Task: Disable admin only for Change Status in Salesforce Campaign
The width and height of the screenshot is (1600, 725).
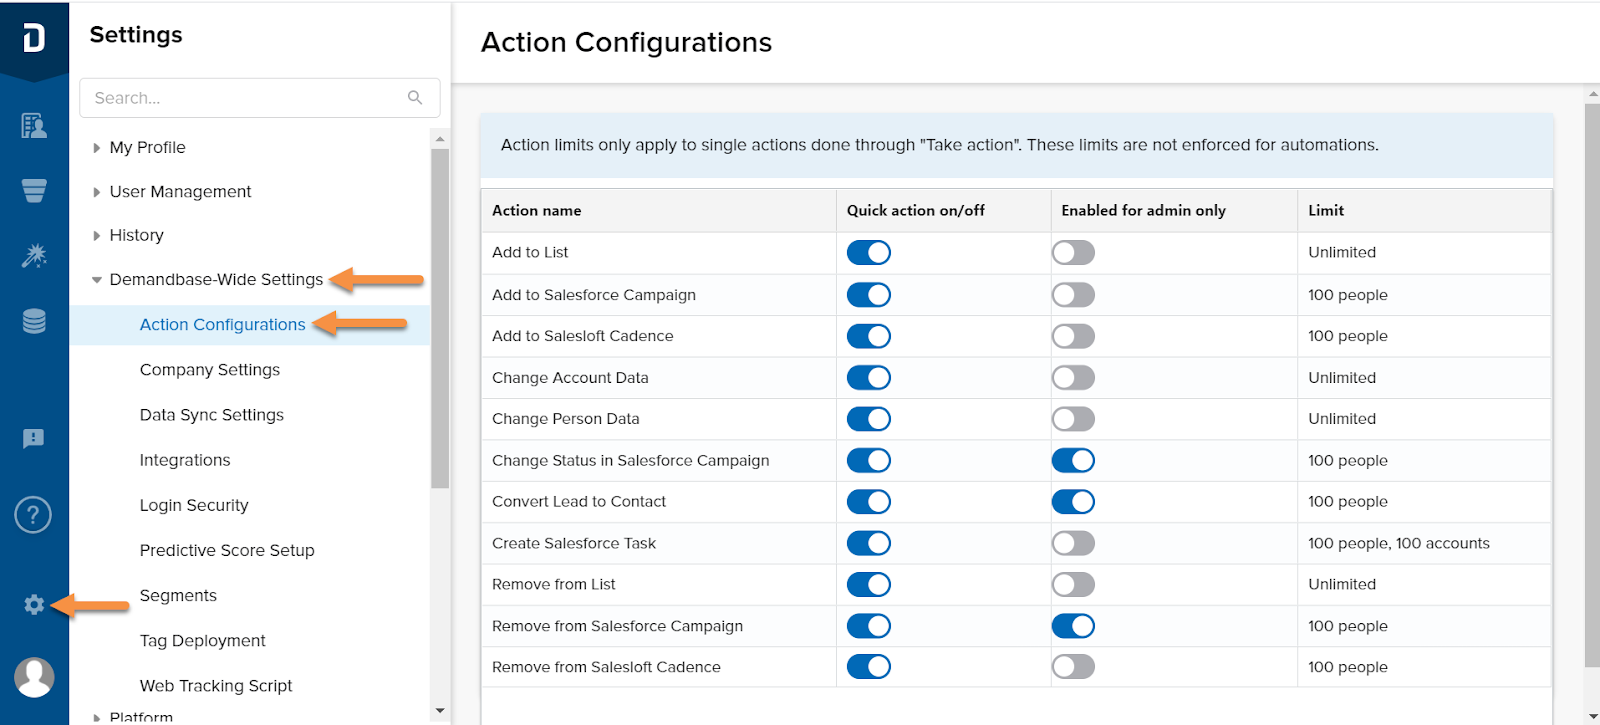Action: click(1073, 460)
